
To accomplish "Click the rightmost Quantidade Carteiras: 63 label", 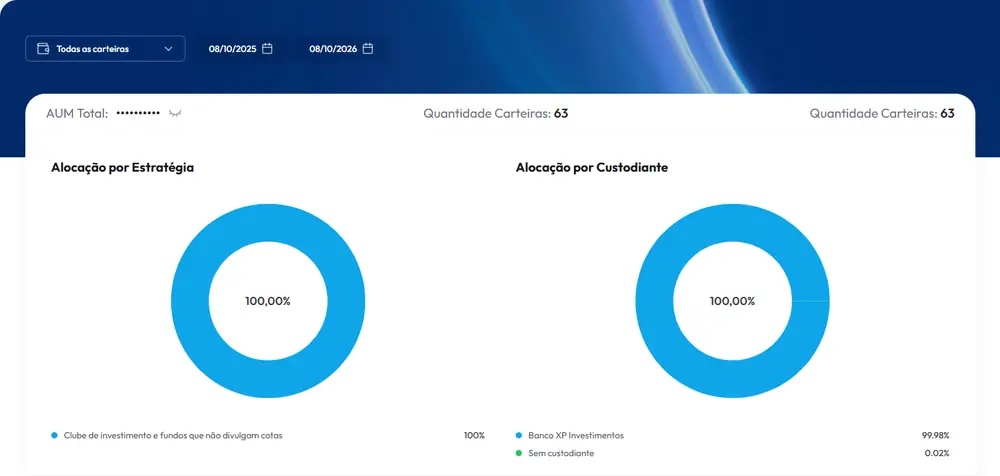I will pos(882,114).
